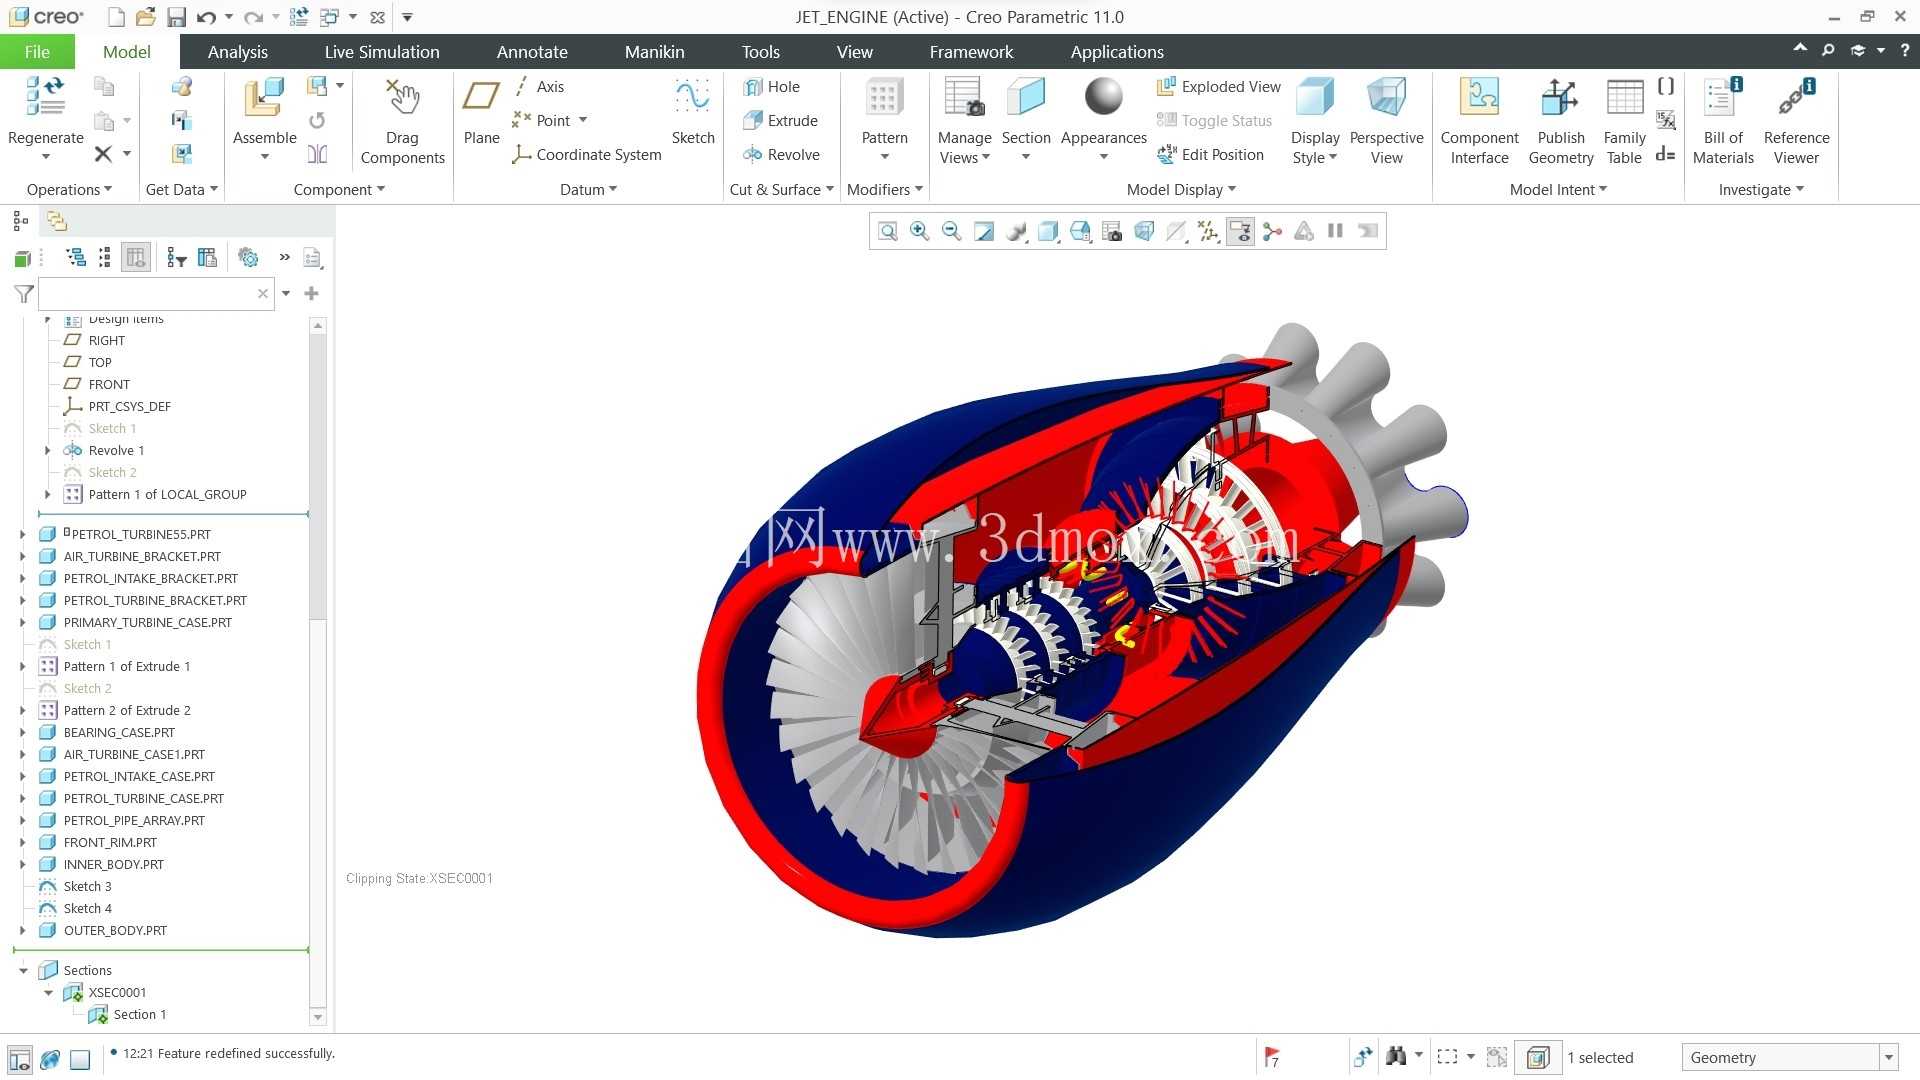Open the View Manager in graphics toolbar

pyautogui.click(x=1111, y=232)
